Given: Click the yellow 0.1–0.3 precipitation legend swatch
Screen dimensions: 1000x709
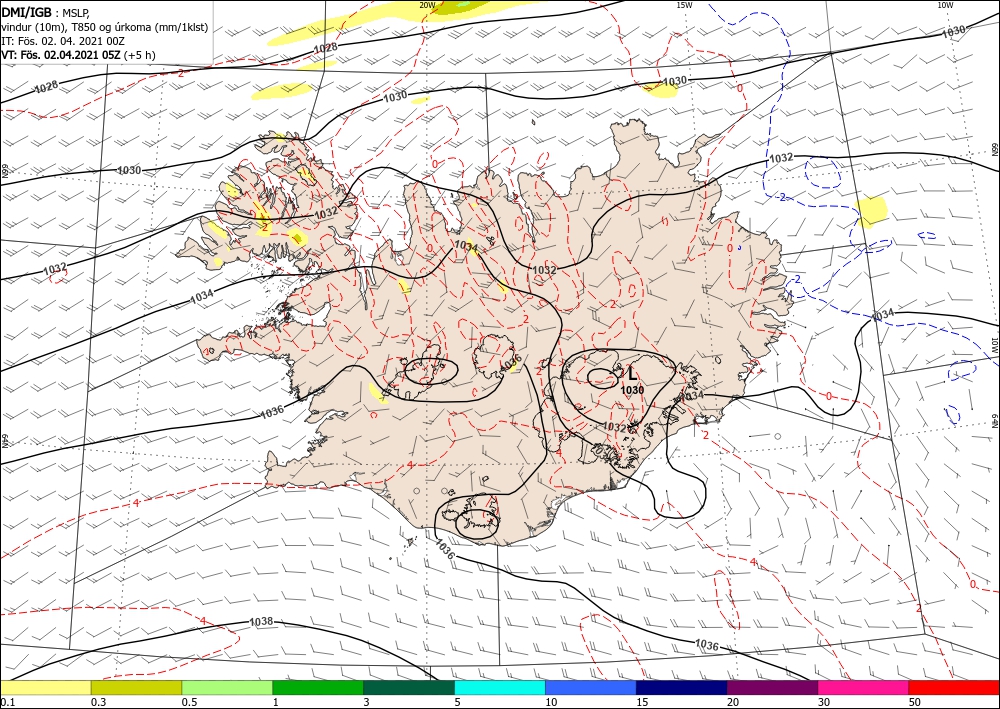Looking at the screenshot, I should coord(45,688).
